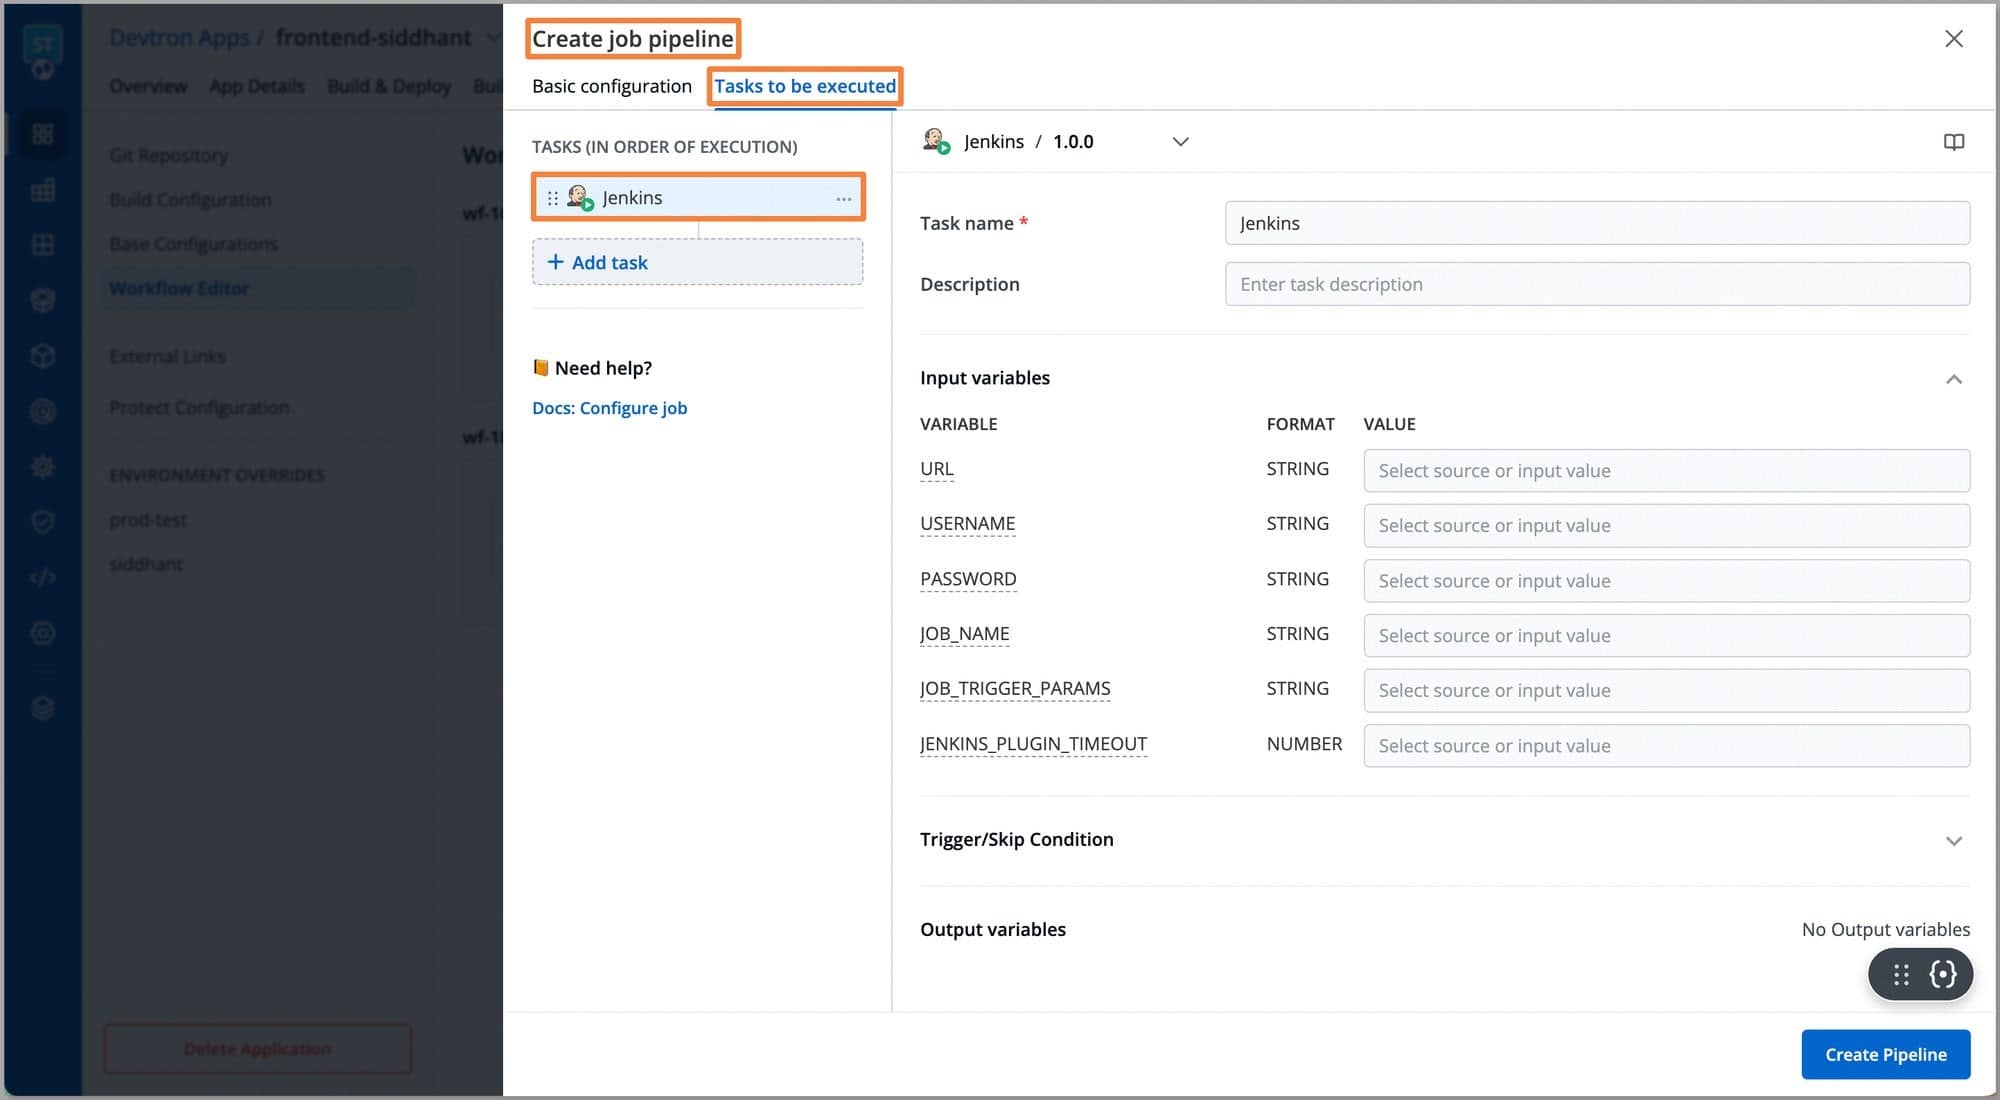2000x1100 pixels.
Task: Click the JOB_NAME variable name
Action: (x=964, y=634)
